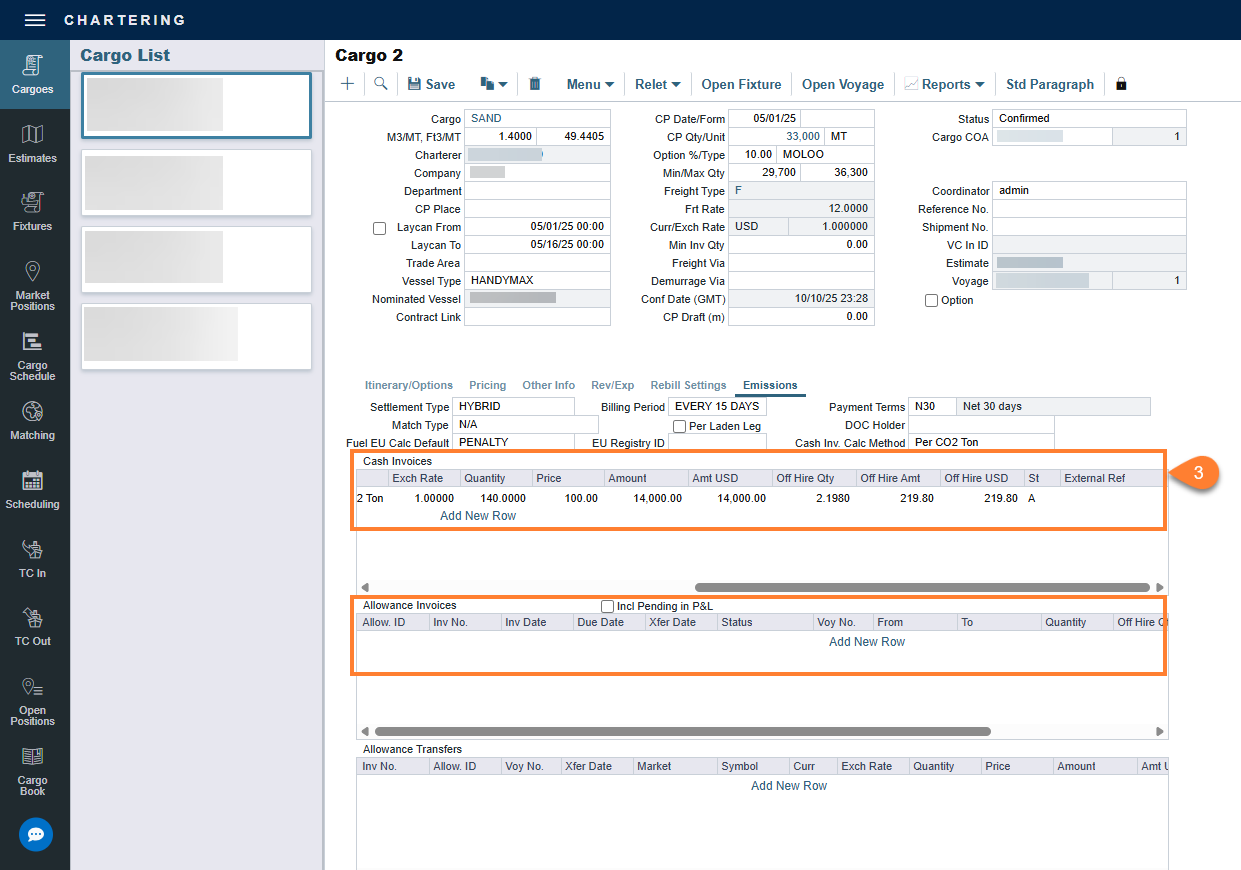Enable the Per Laden Leg checkbox
The height and width of the screenshot is (870, 1241).
(679, 426)
